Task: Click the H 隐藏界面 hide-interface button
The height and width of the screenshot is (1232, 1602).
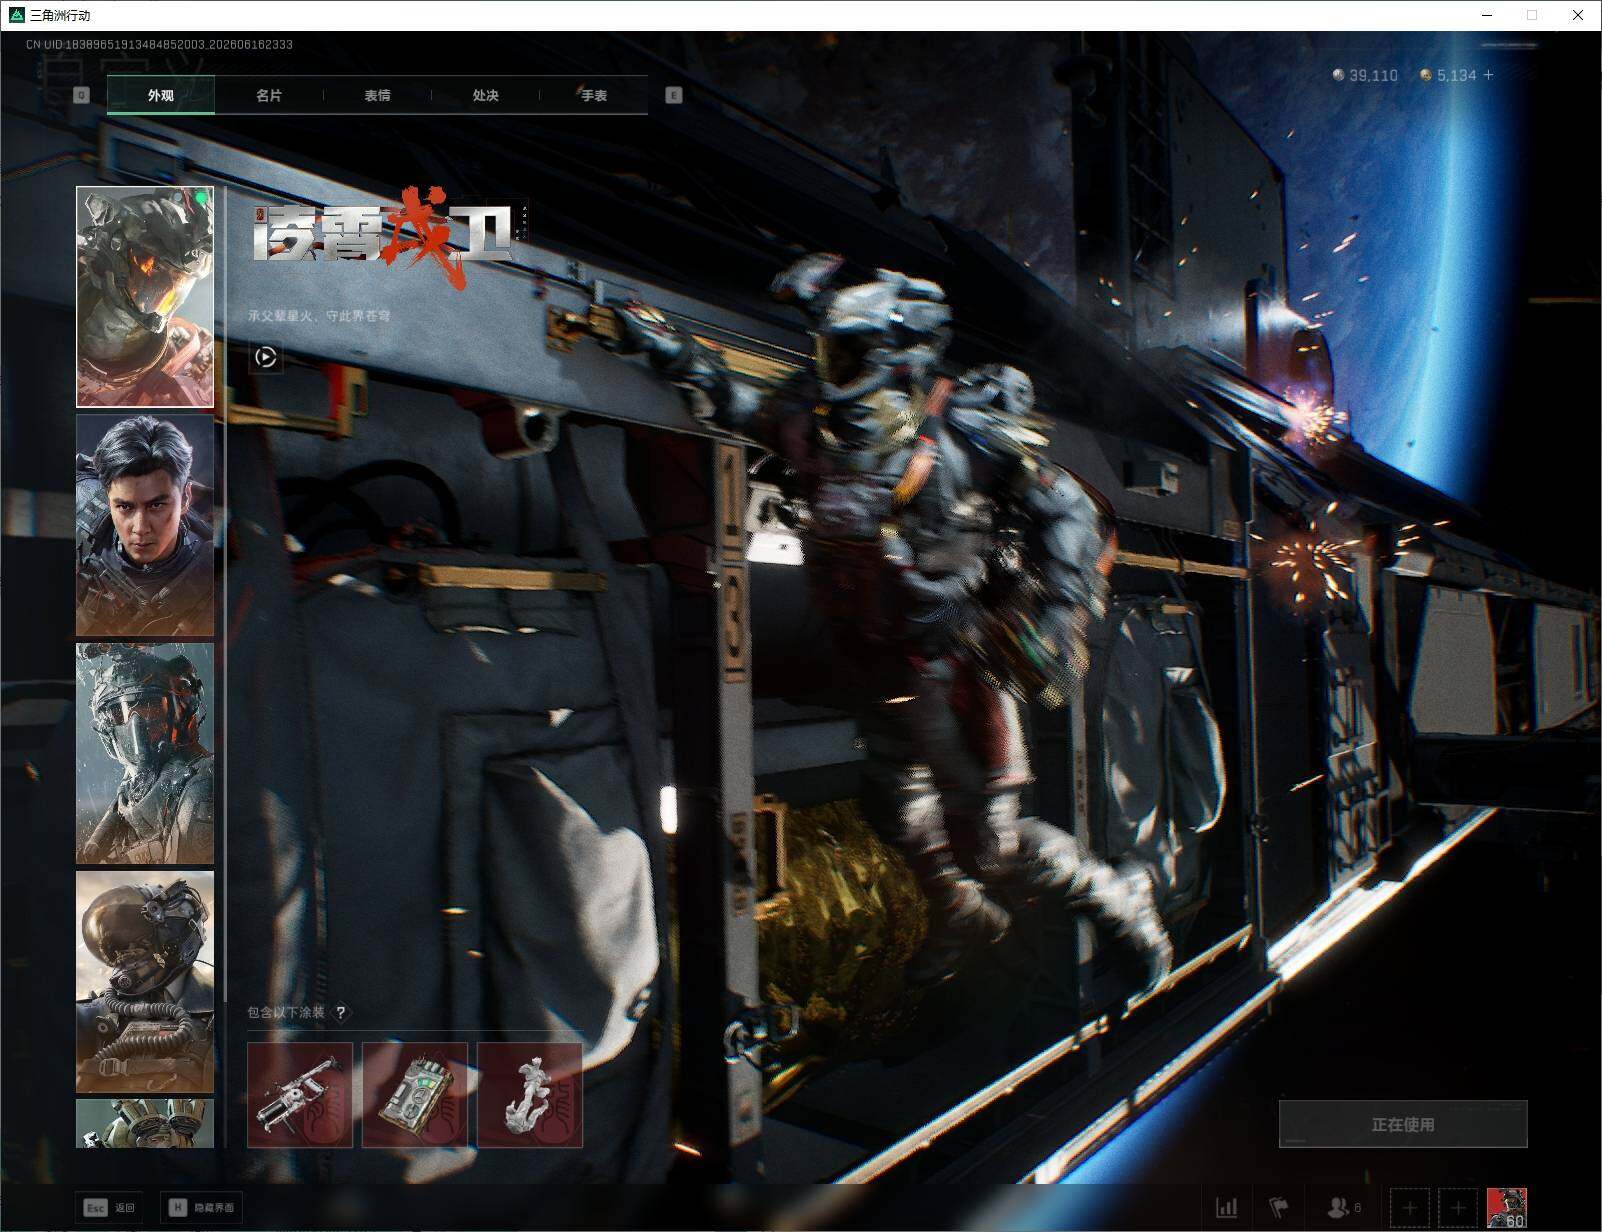Action: pyautogui.click(x=202, y=1208)
